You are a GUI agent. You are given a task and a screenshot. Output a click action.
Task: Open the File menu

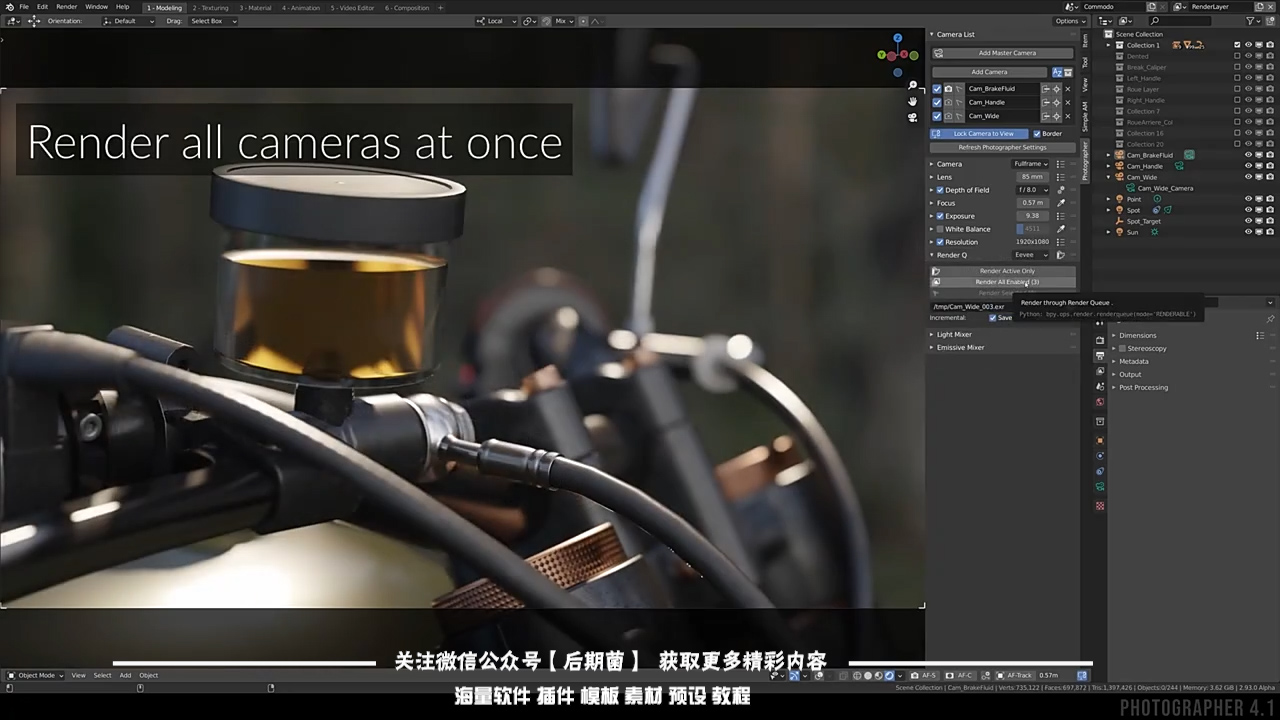pyautogui.click(x=24, y=7)
